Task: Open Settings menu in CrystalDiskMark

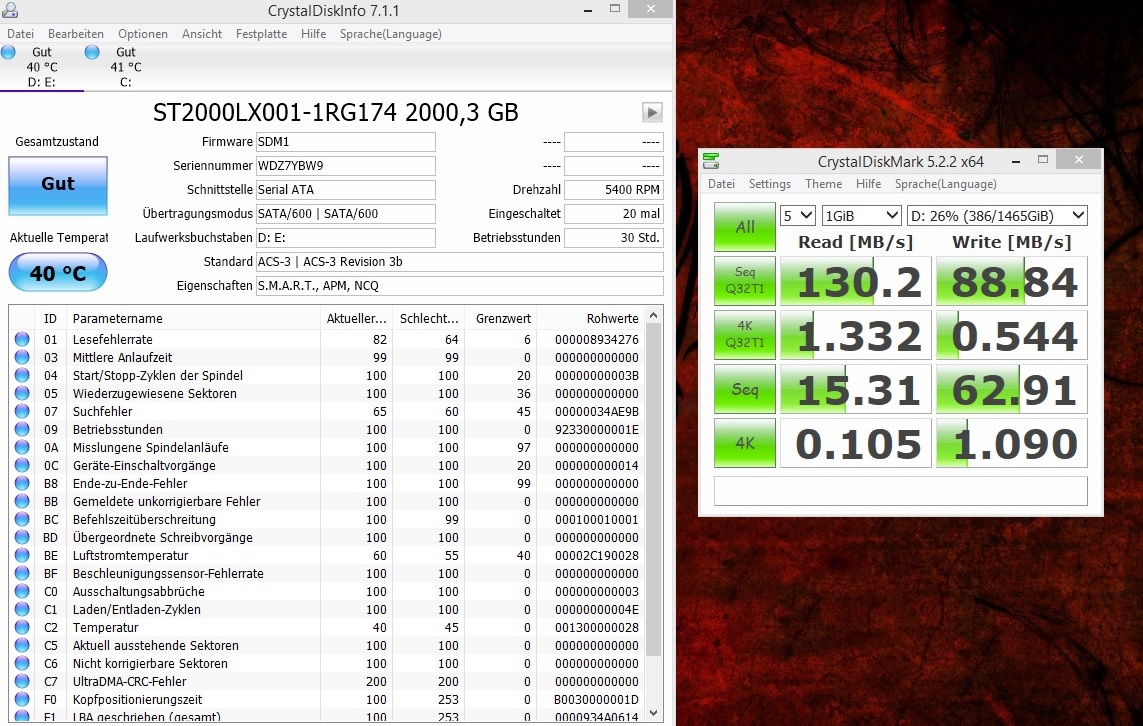Action: click(x=770, y=184)
